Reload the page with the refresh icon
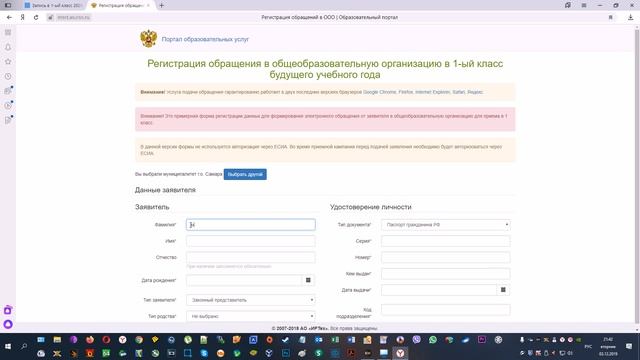The width and height of the screenshot is (640, 360). coord(36,17)
